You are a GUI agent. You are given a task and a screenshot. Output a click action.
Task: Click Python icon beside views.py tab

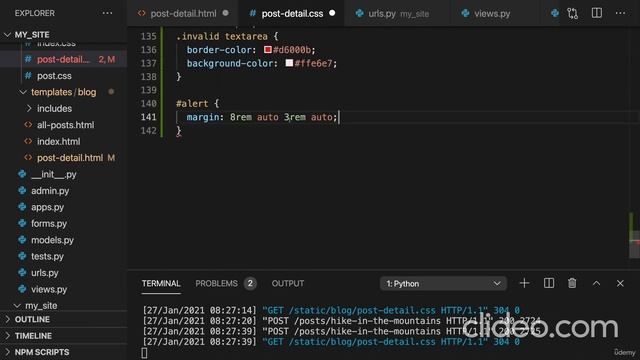465,13
